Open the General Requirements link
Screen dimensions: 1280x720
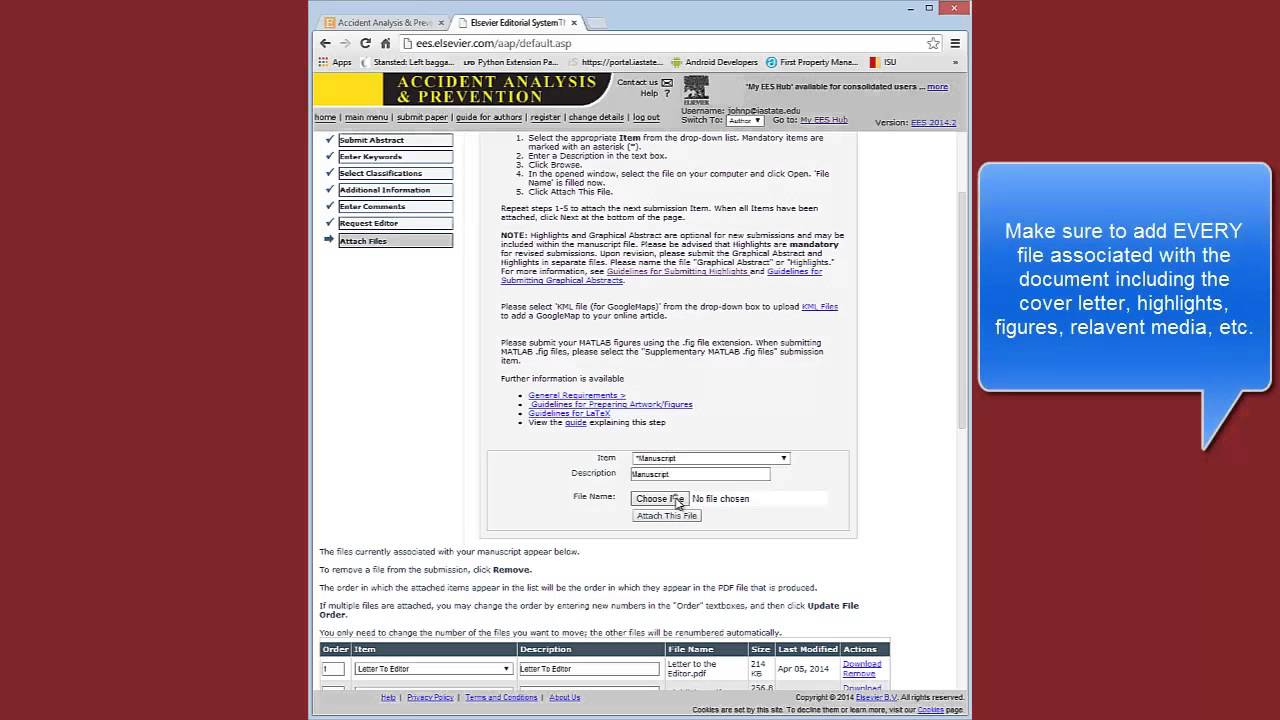click(x=577, y=396)
